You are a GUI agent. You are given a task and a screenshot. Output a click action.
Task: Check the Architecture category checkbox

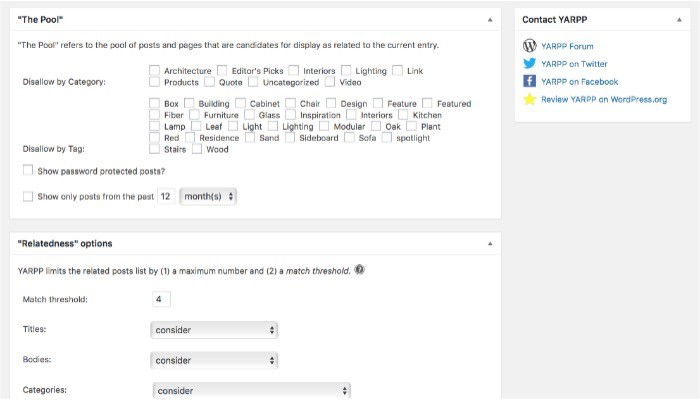155,71
